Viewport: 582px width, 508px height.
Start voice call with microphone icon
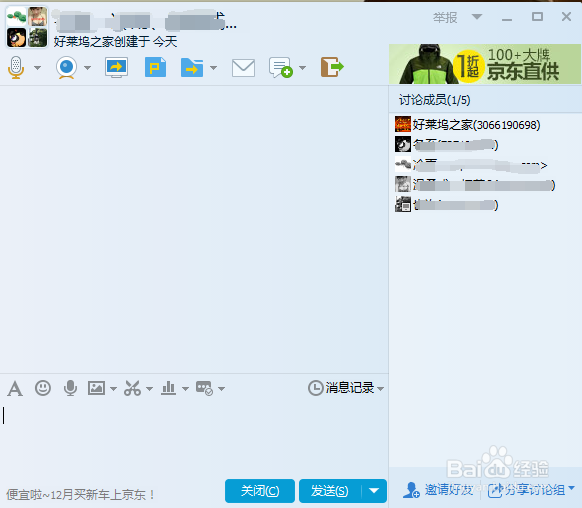[x=16, y=67]
